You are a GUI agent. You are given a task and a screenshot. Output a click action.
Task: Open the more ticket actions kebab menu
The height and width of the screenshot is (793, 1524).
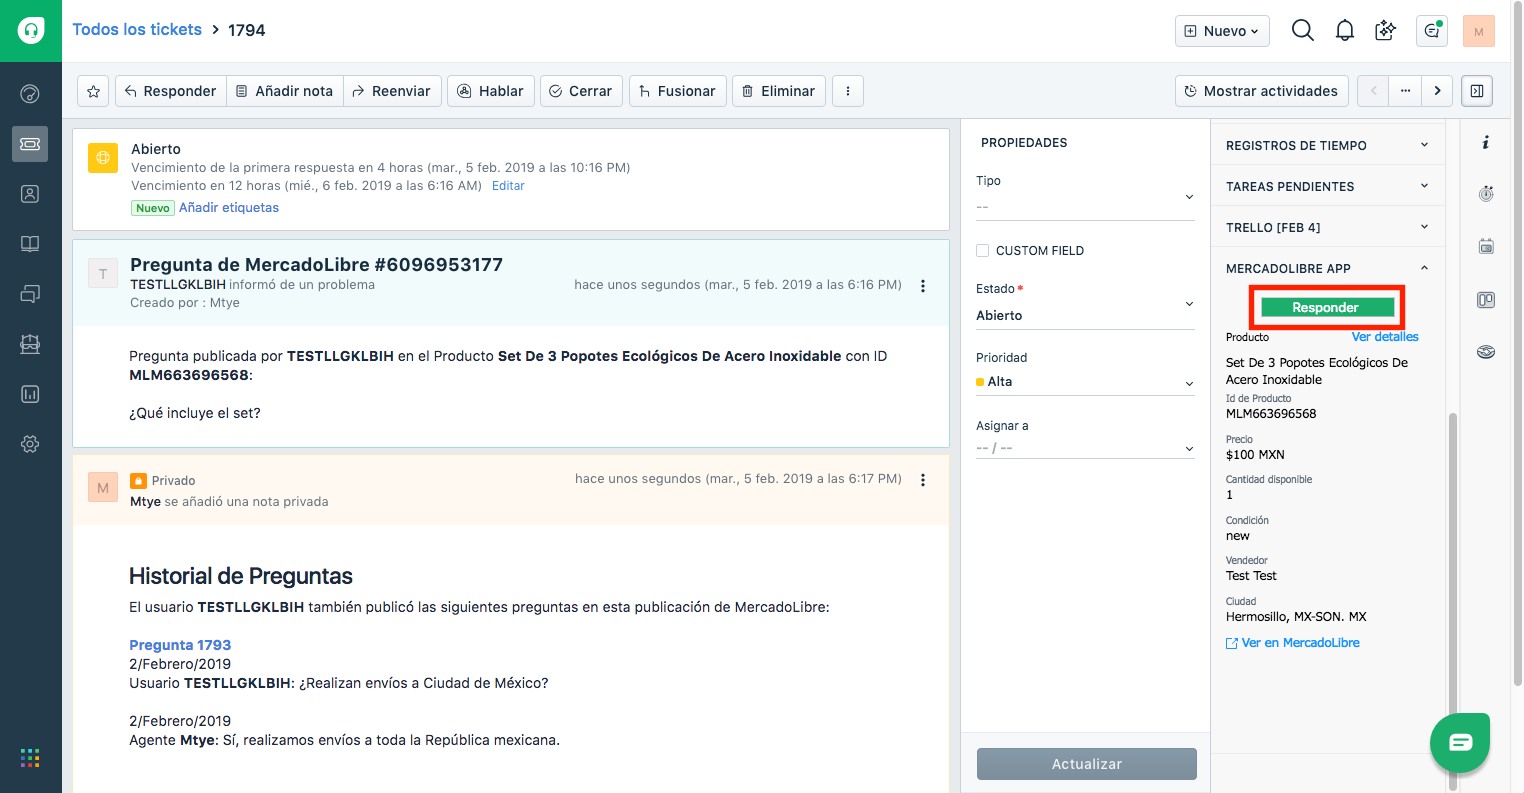pyautogui.click(x=848, y=91)
